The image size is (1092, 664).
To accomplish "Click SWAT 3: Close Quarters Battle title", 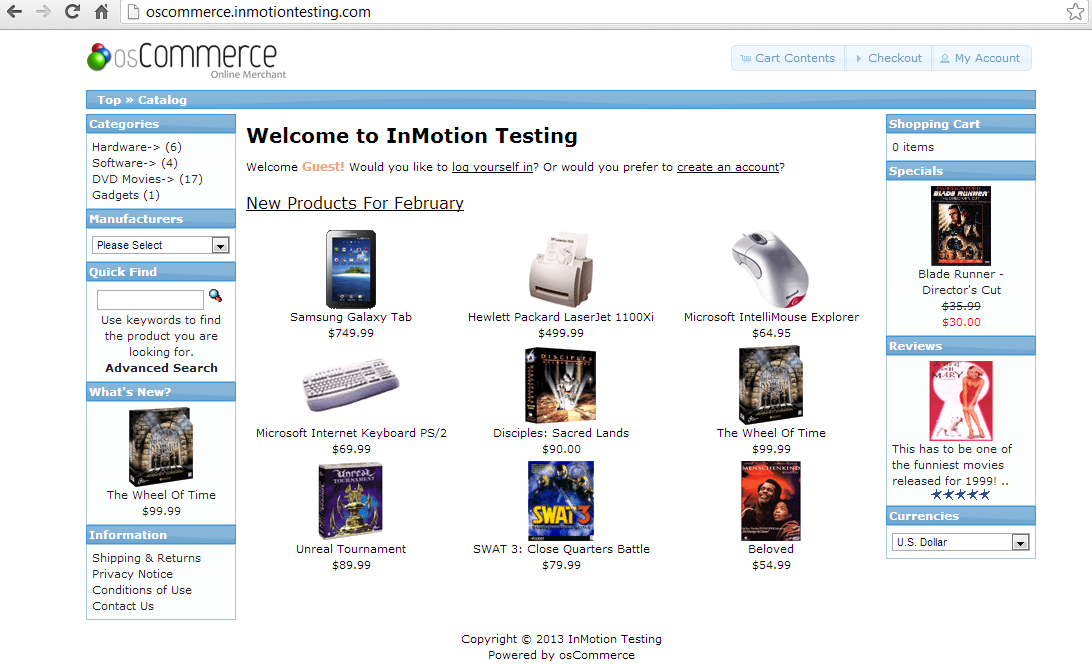I will point(561,549).
